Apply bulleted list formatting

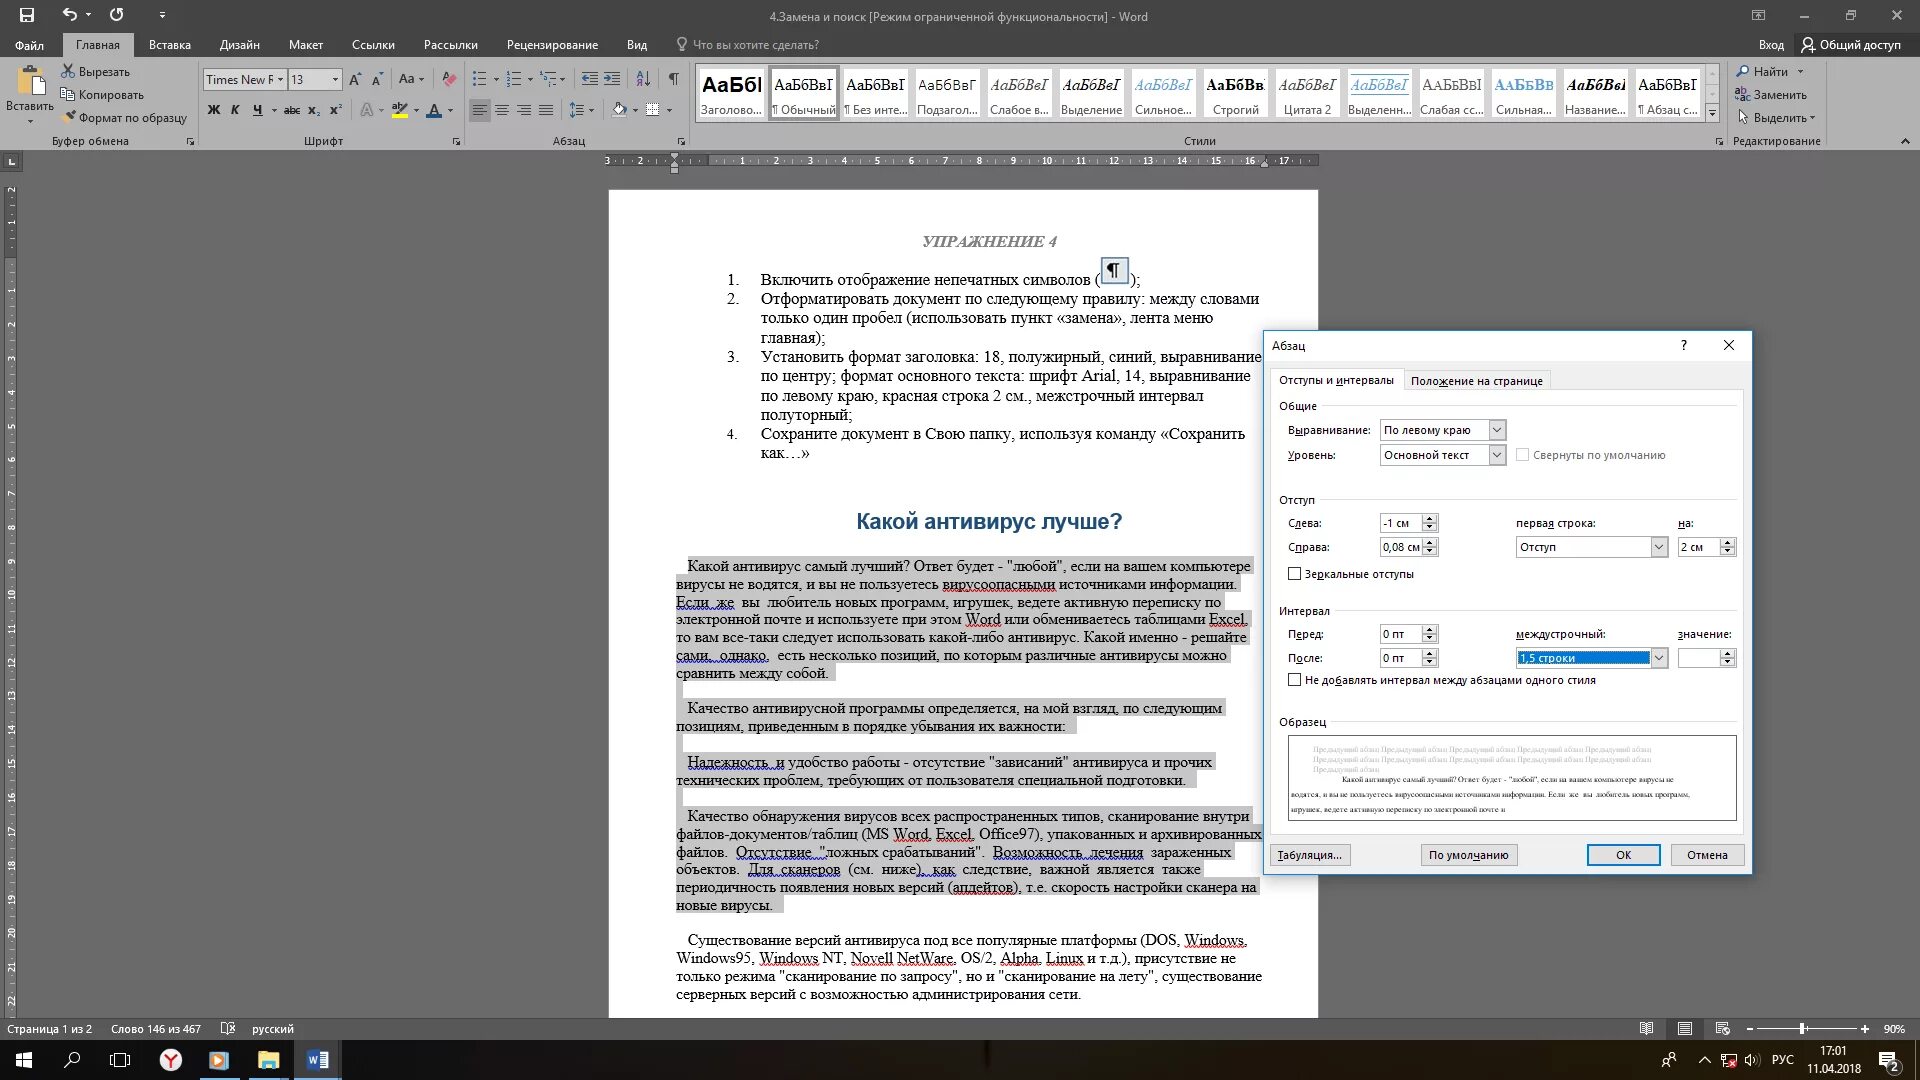click(x=480, y=79)
